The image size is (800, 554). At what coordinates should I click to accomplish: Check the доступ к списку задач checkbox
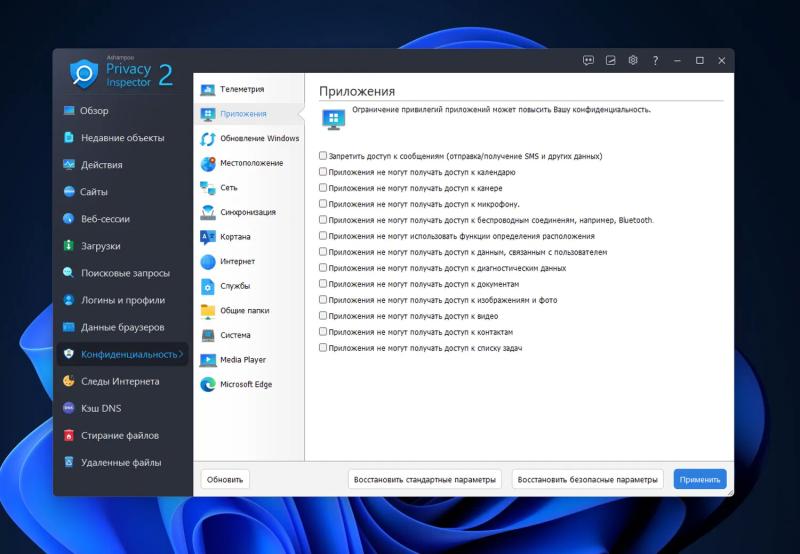[322, 347]
